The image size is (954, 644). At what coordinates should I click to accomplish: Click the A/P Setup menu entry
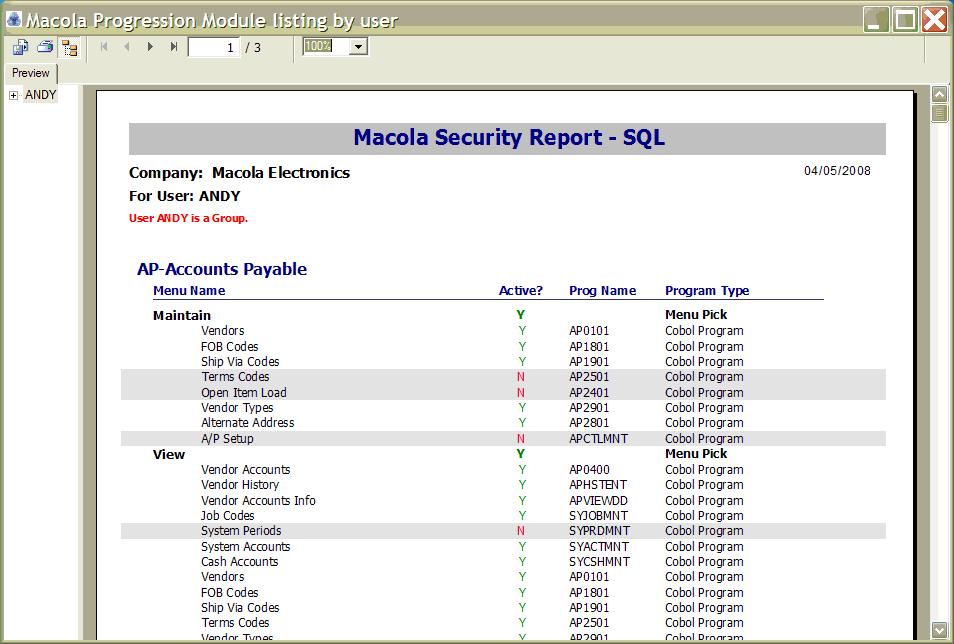click(228, 439)
